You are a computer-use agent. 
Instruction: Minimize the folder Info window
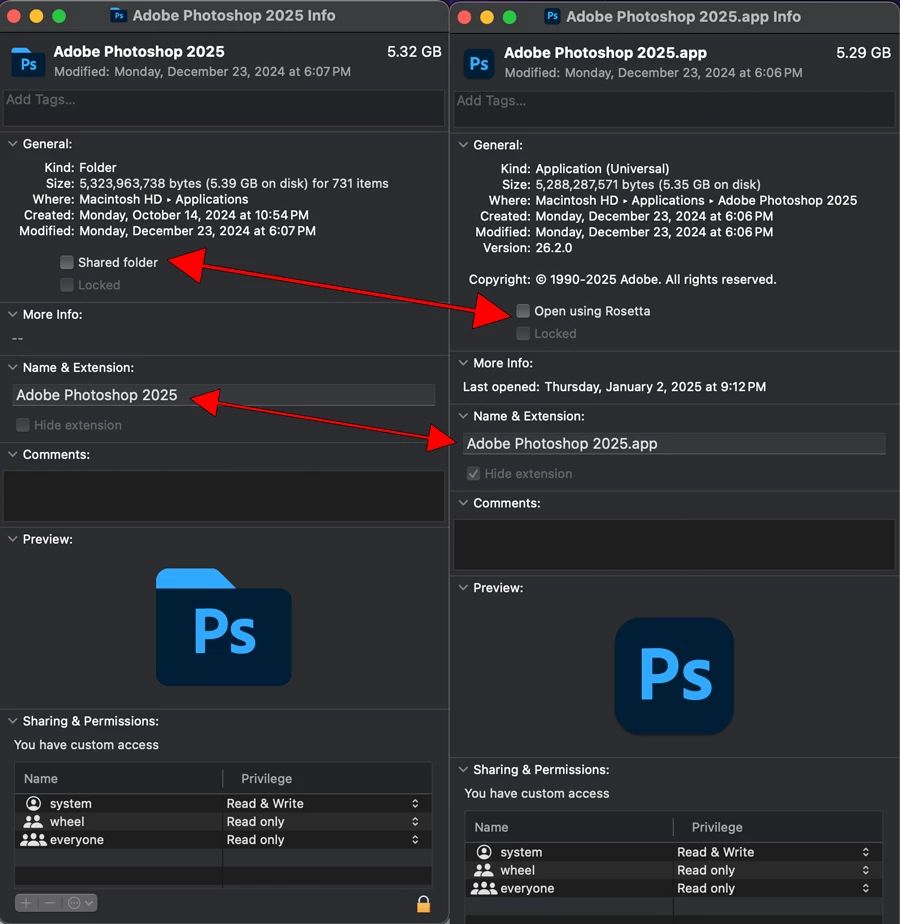click(37, 16)
